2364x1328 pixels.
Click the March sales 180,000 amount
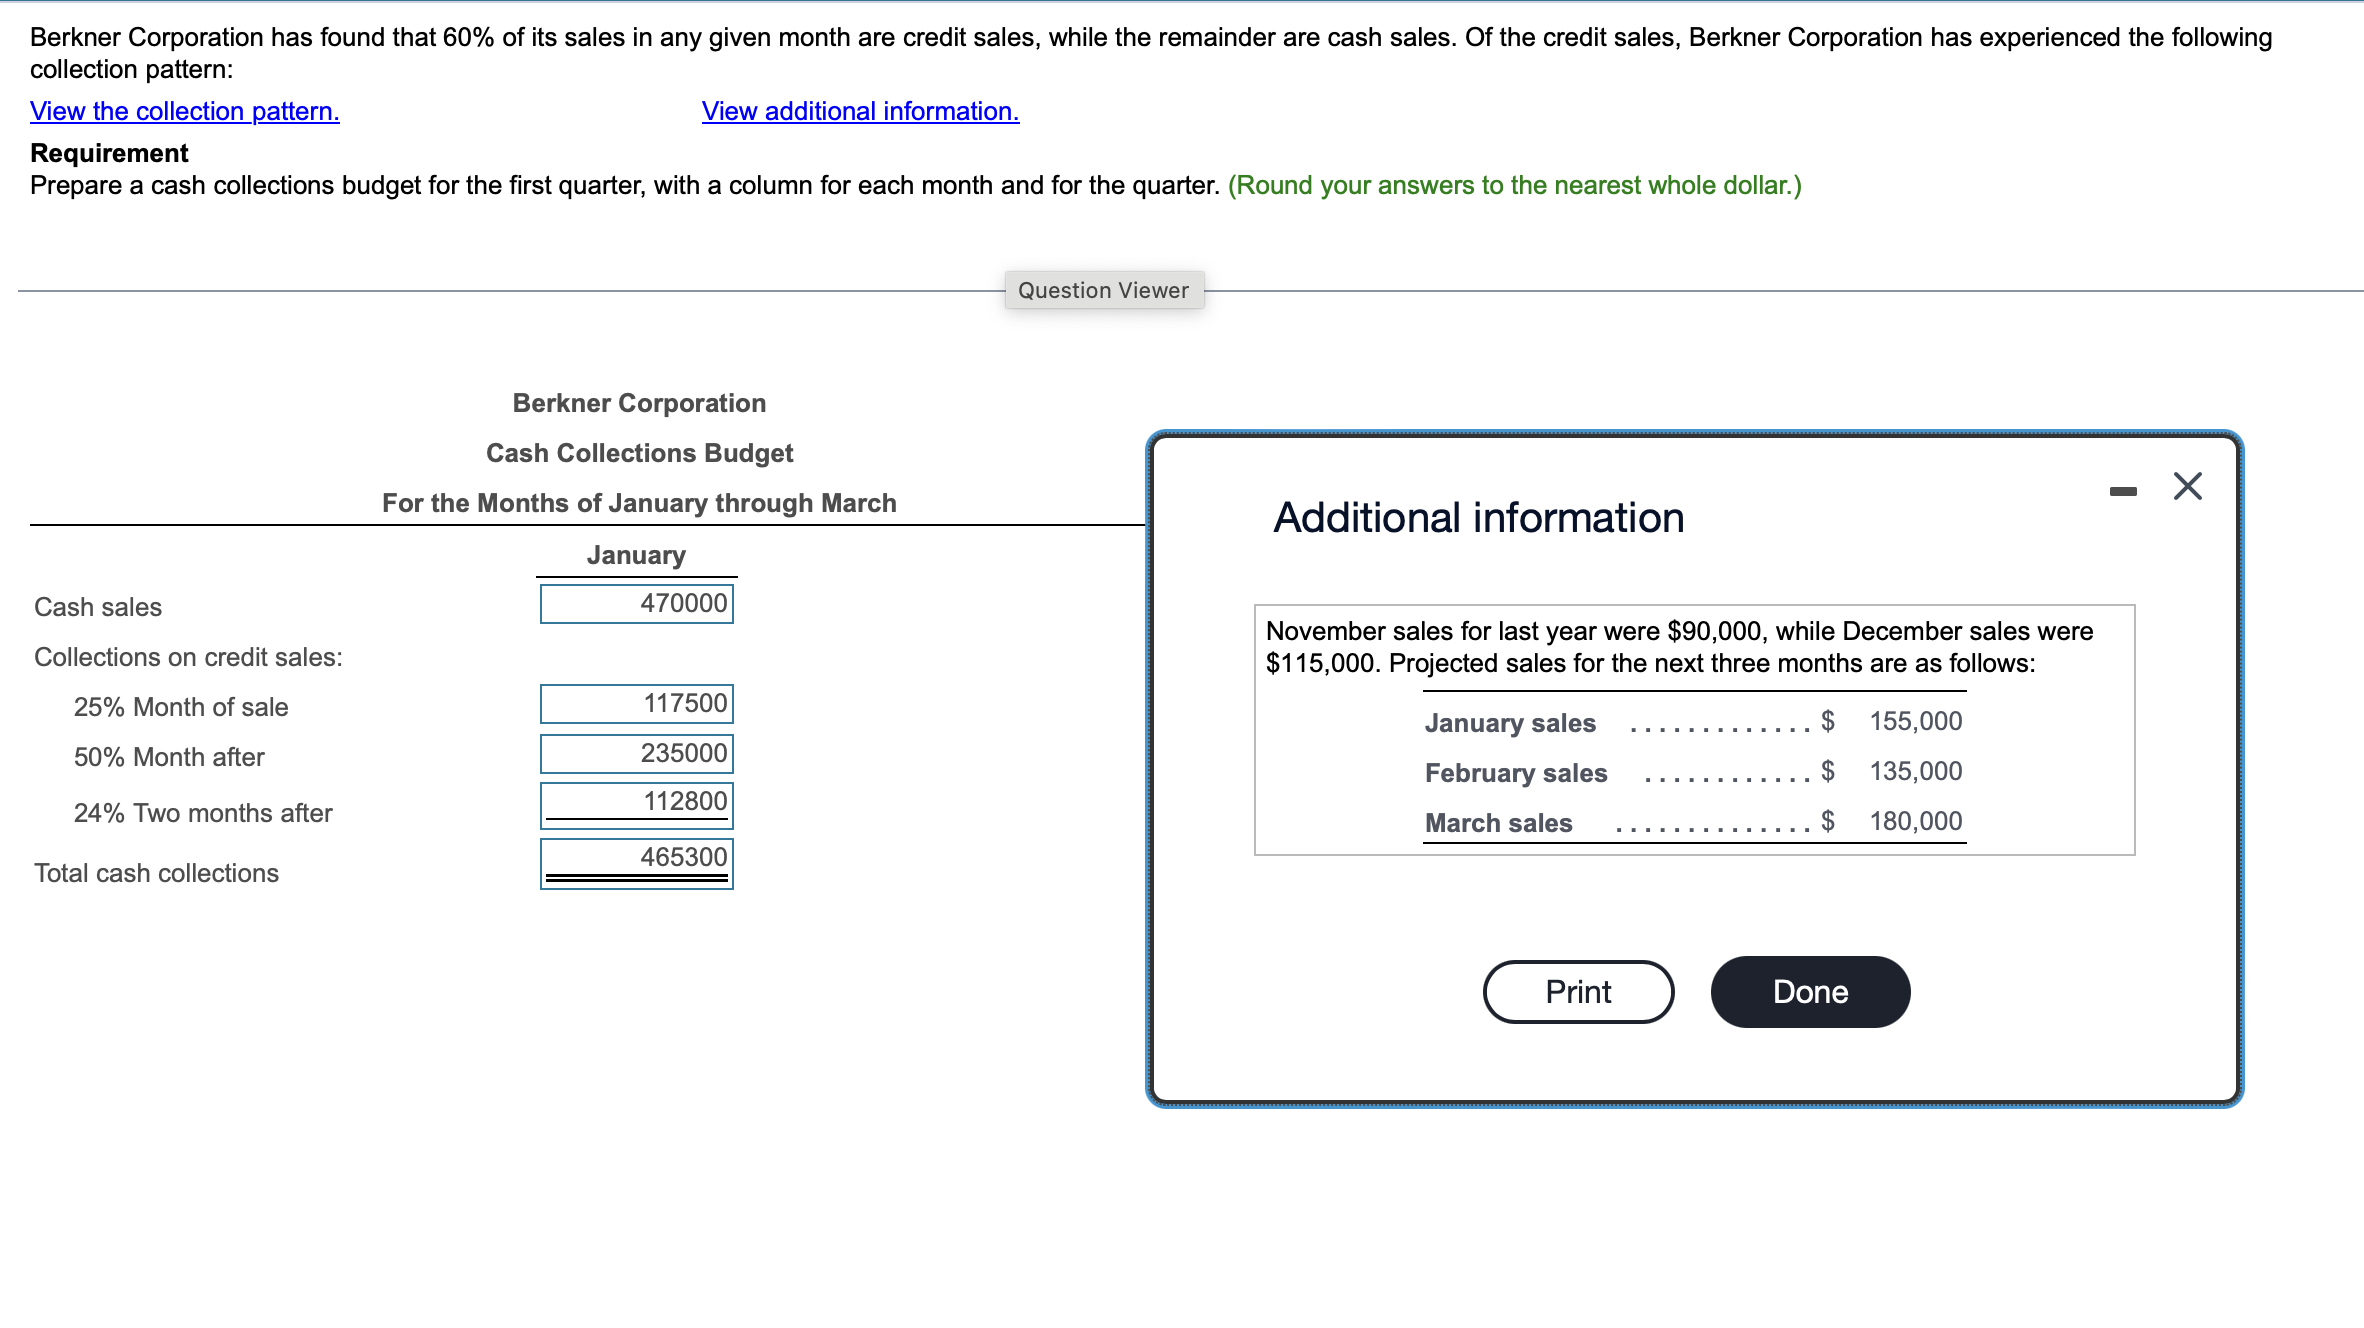(x=1915, y=822)
